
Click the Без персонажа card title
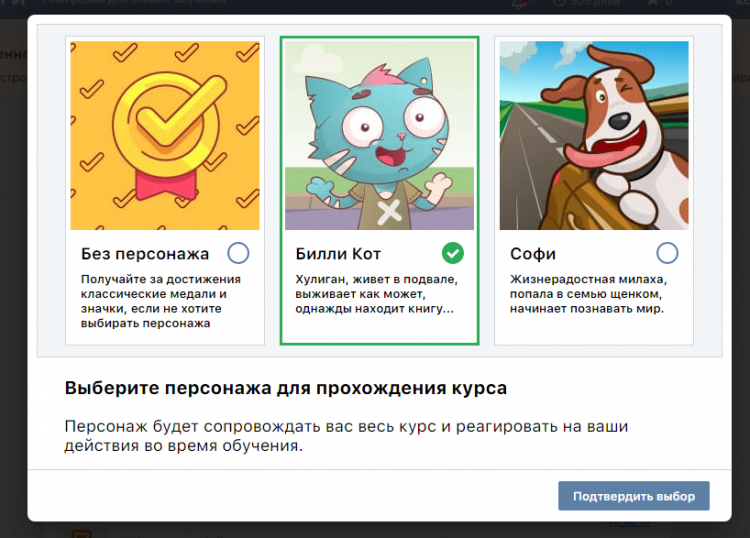click(x=144, y=253)
